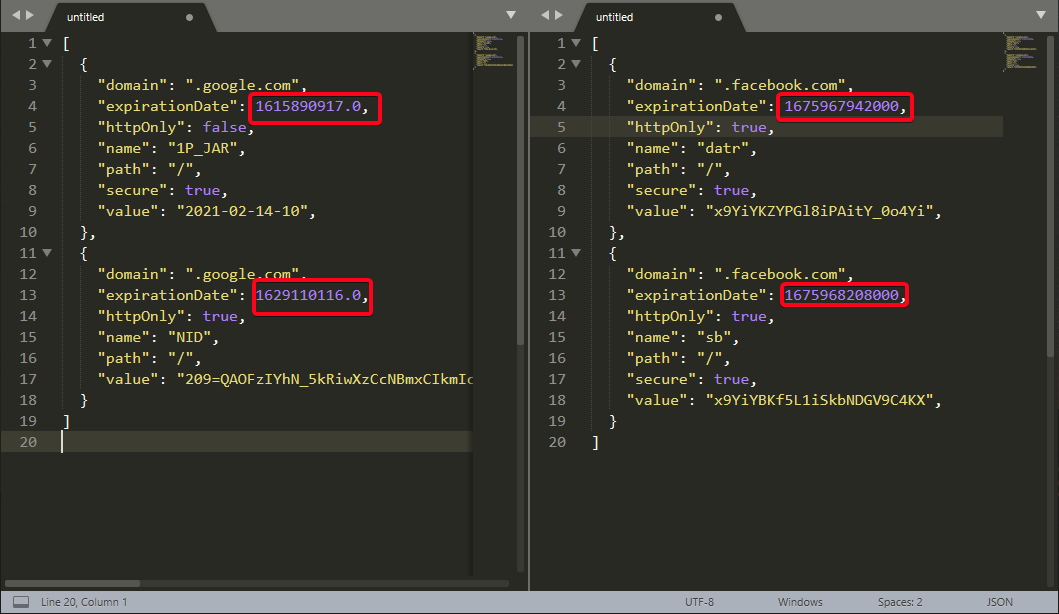Click left pane vertical scrollbar
This screenshot has width=1059, height=614.
[520, 189]
